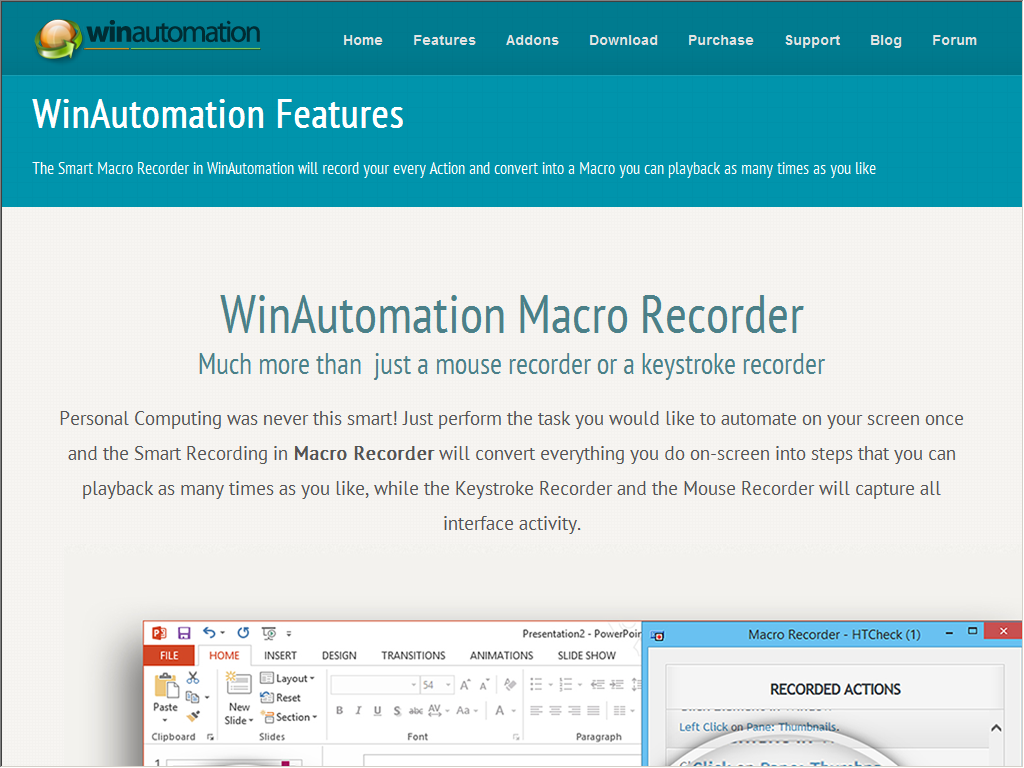Visit the Support page
The height and width of the screenshot is (768, 1024).
(812, 40)
